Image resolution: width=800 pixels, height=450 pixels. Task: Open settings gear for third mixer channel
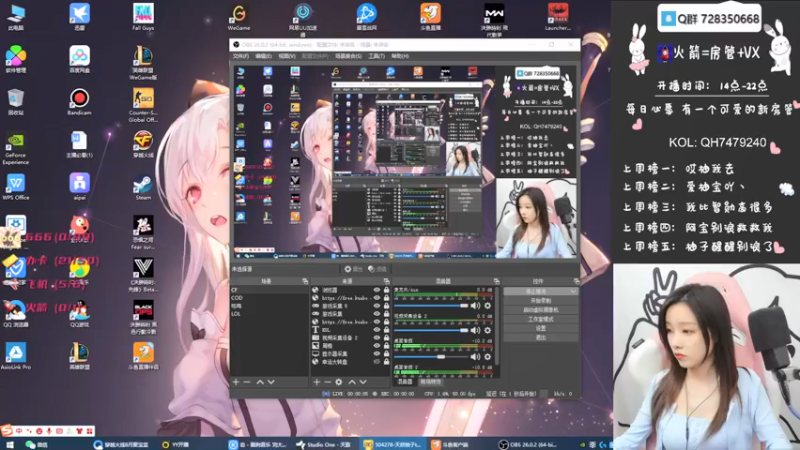click(x=487, y=357)
